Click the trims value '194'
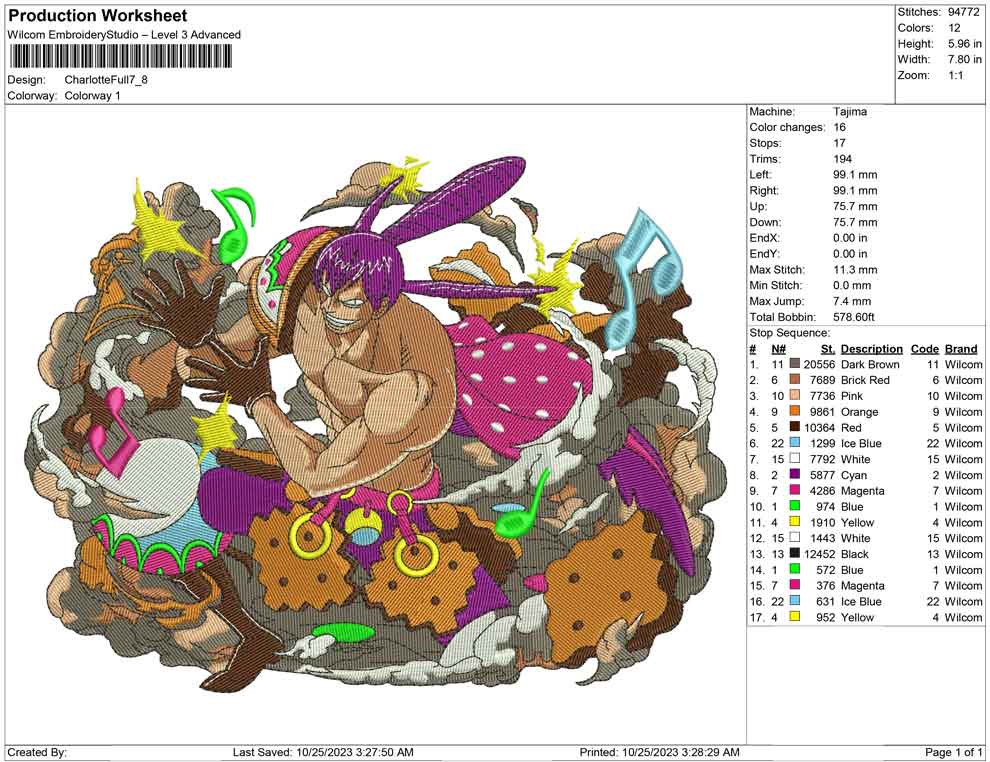The width and height of the screenshot is (990, 762). (842, 158)
